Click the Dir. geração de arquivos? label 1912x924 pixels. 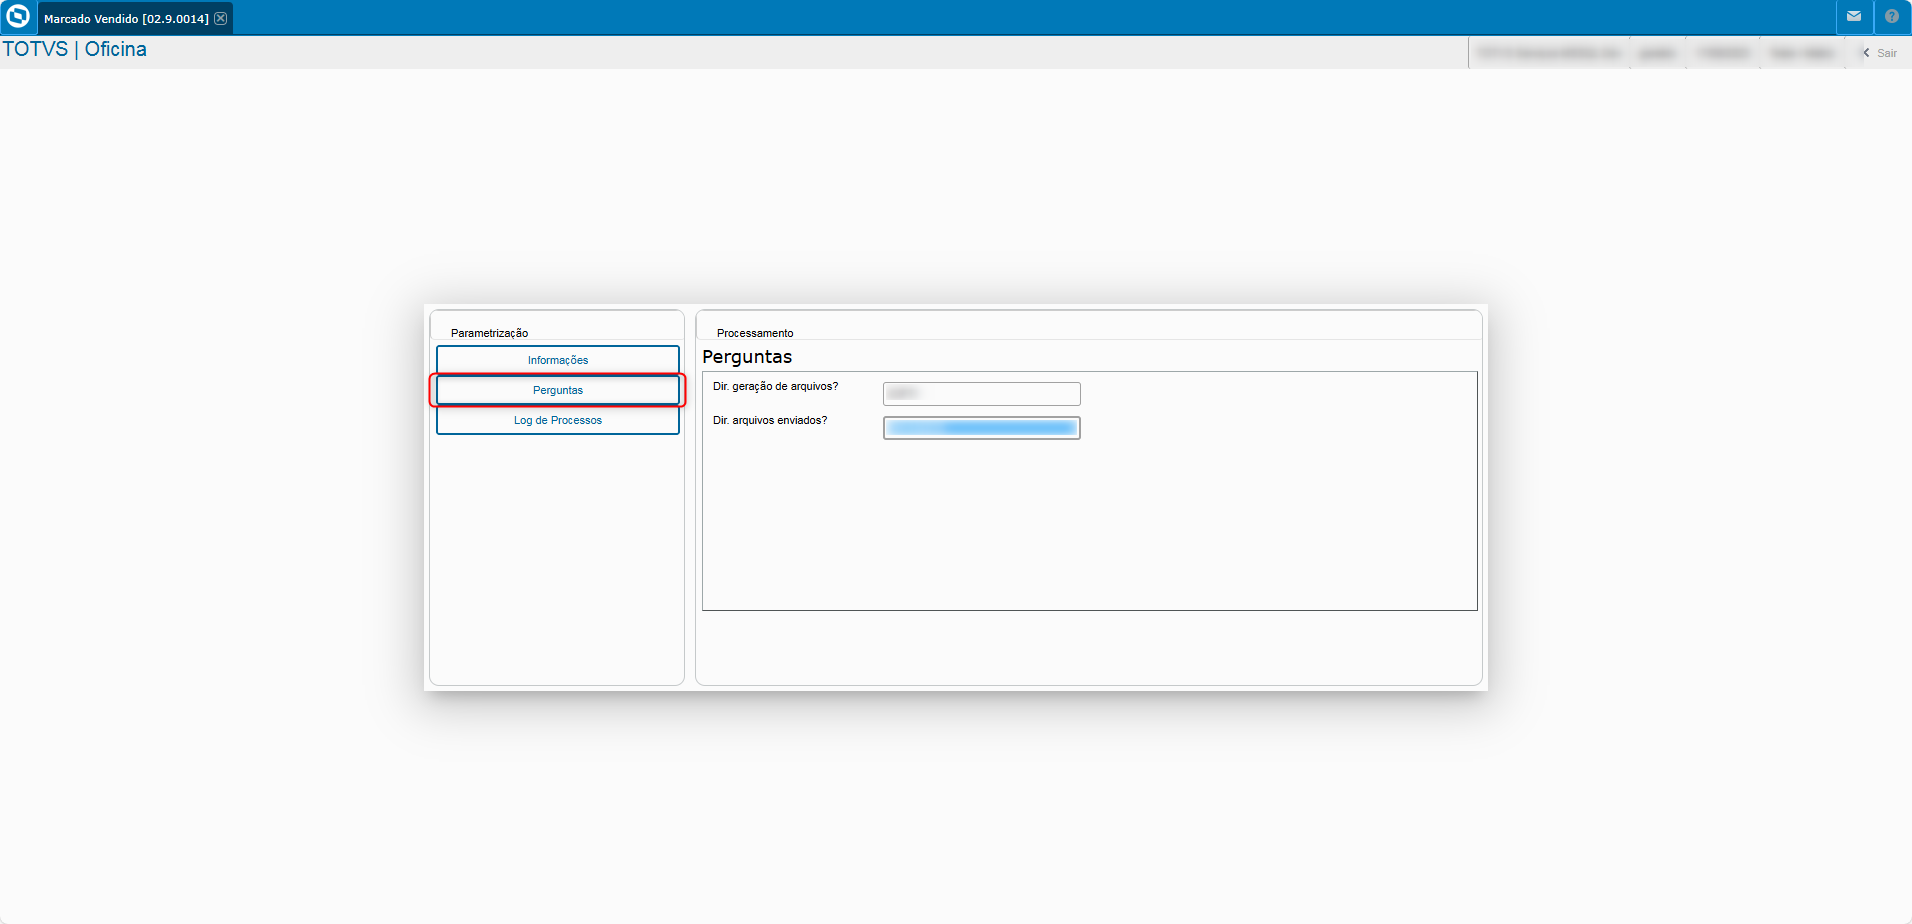(775, 386)
